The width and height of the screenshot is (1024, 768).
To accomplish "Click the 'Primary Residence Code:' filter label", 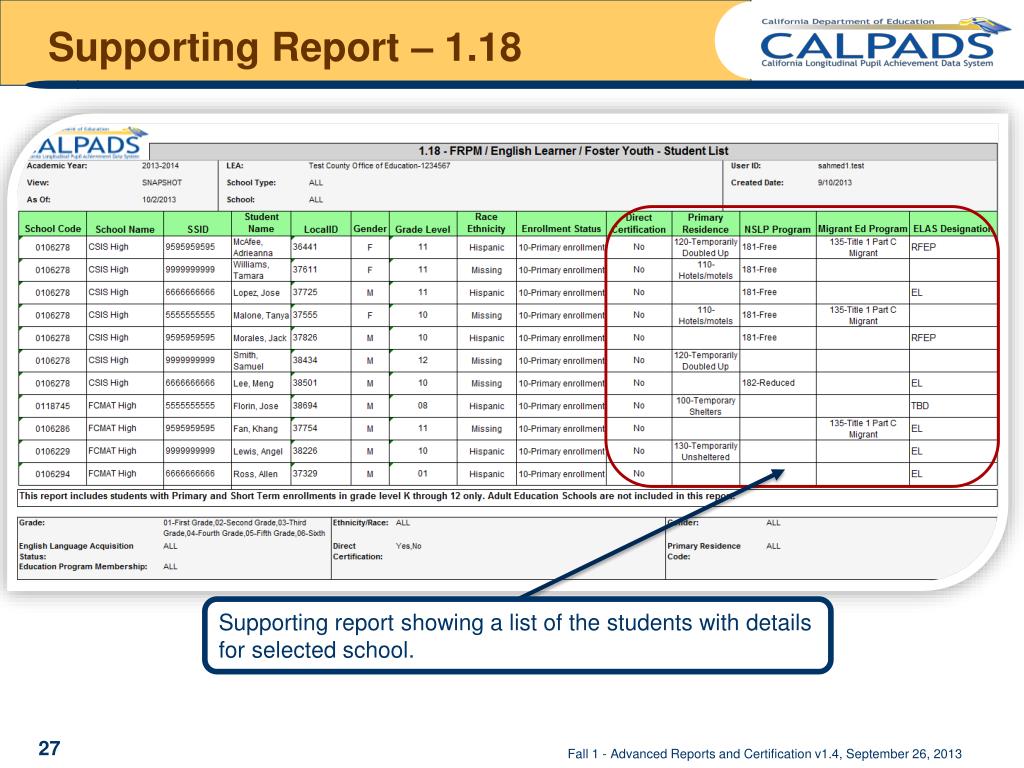I will pyautogui.click(x=703, y=551).
